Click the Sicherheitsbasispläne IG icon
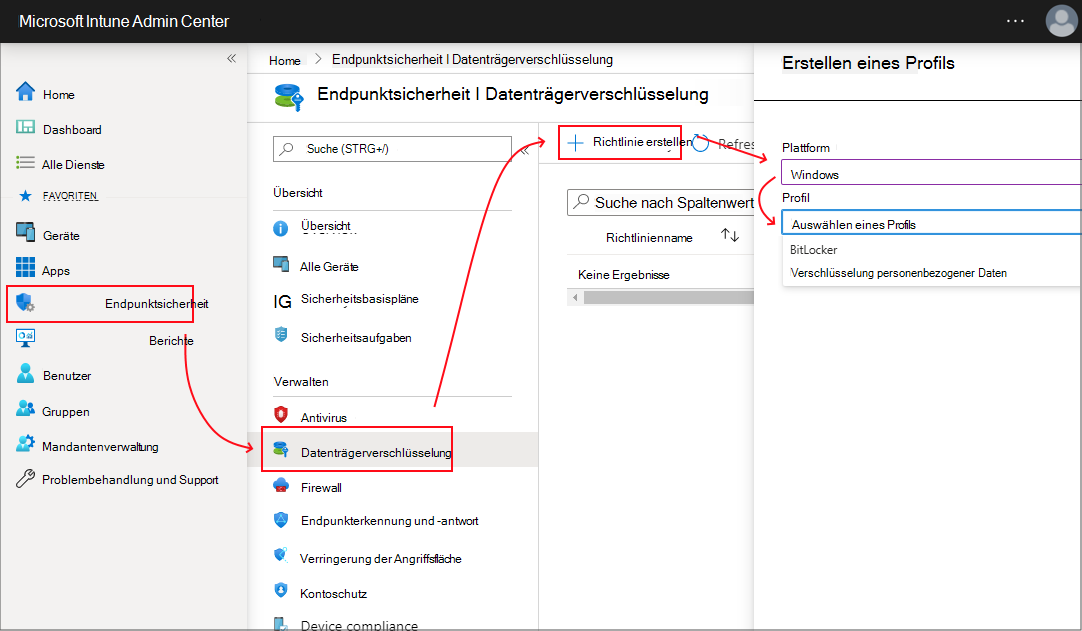This screenshot has width=1082, height=631. [282, 301]
